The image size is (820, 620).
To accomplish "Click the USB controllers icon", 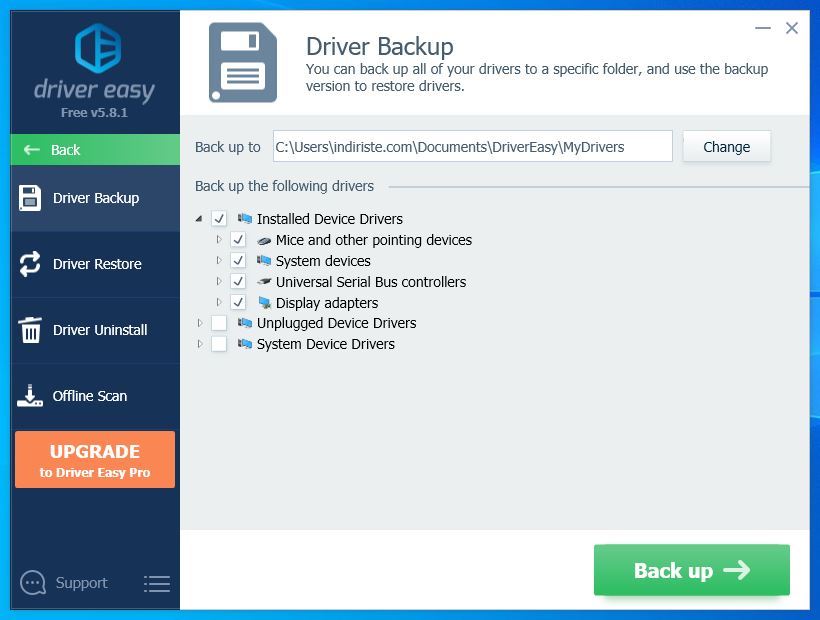I will [x=264, y=282].
